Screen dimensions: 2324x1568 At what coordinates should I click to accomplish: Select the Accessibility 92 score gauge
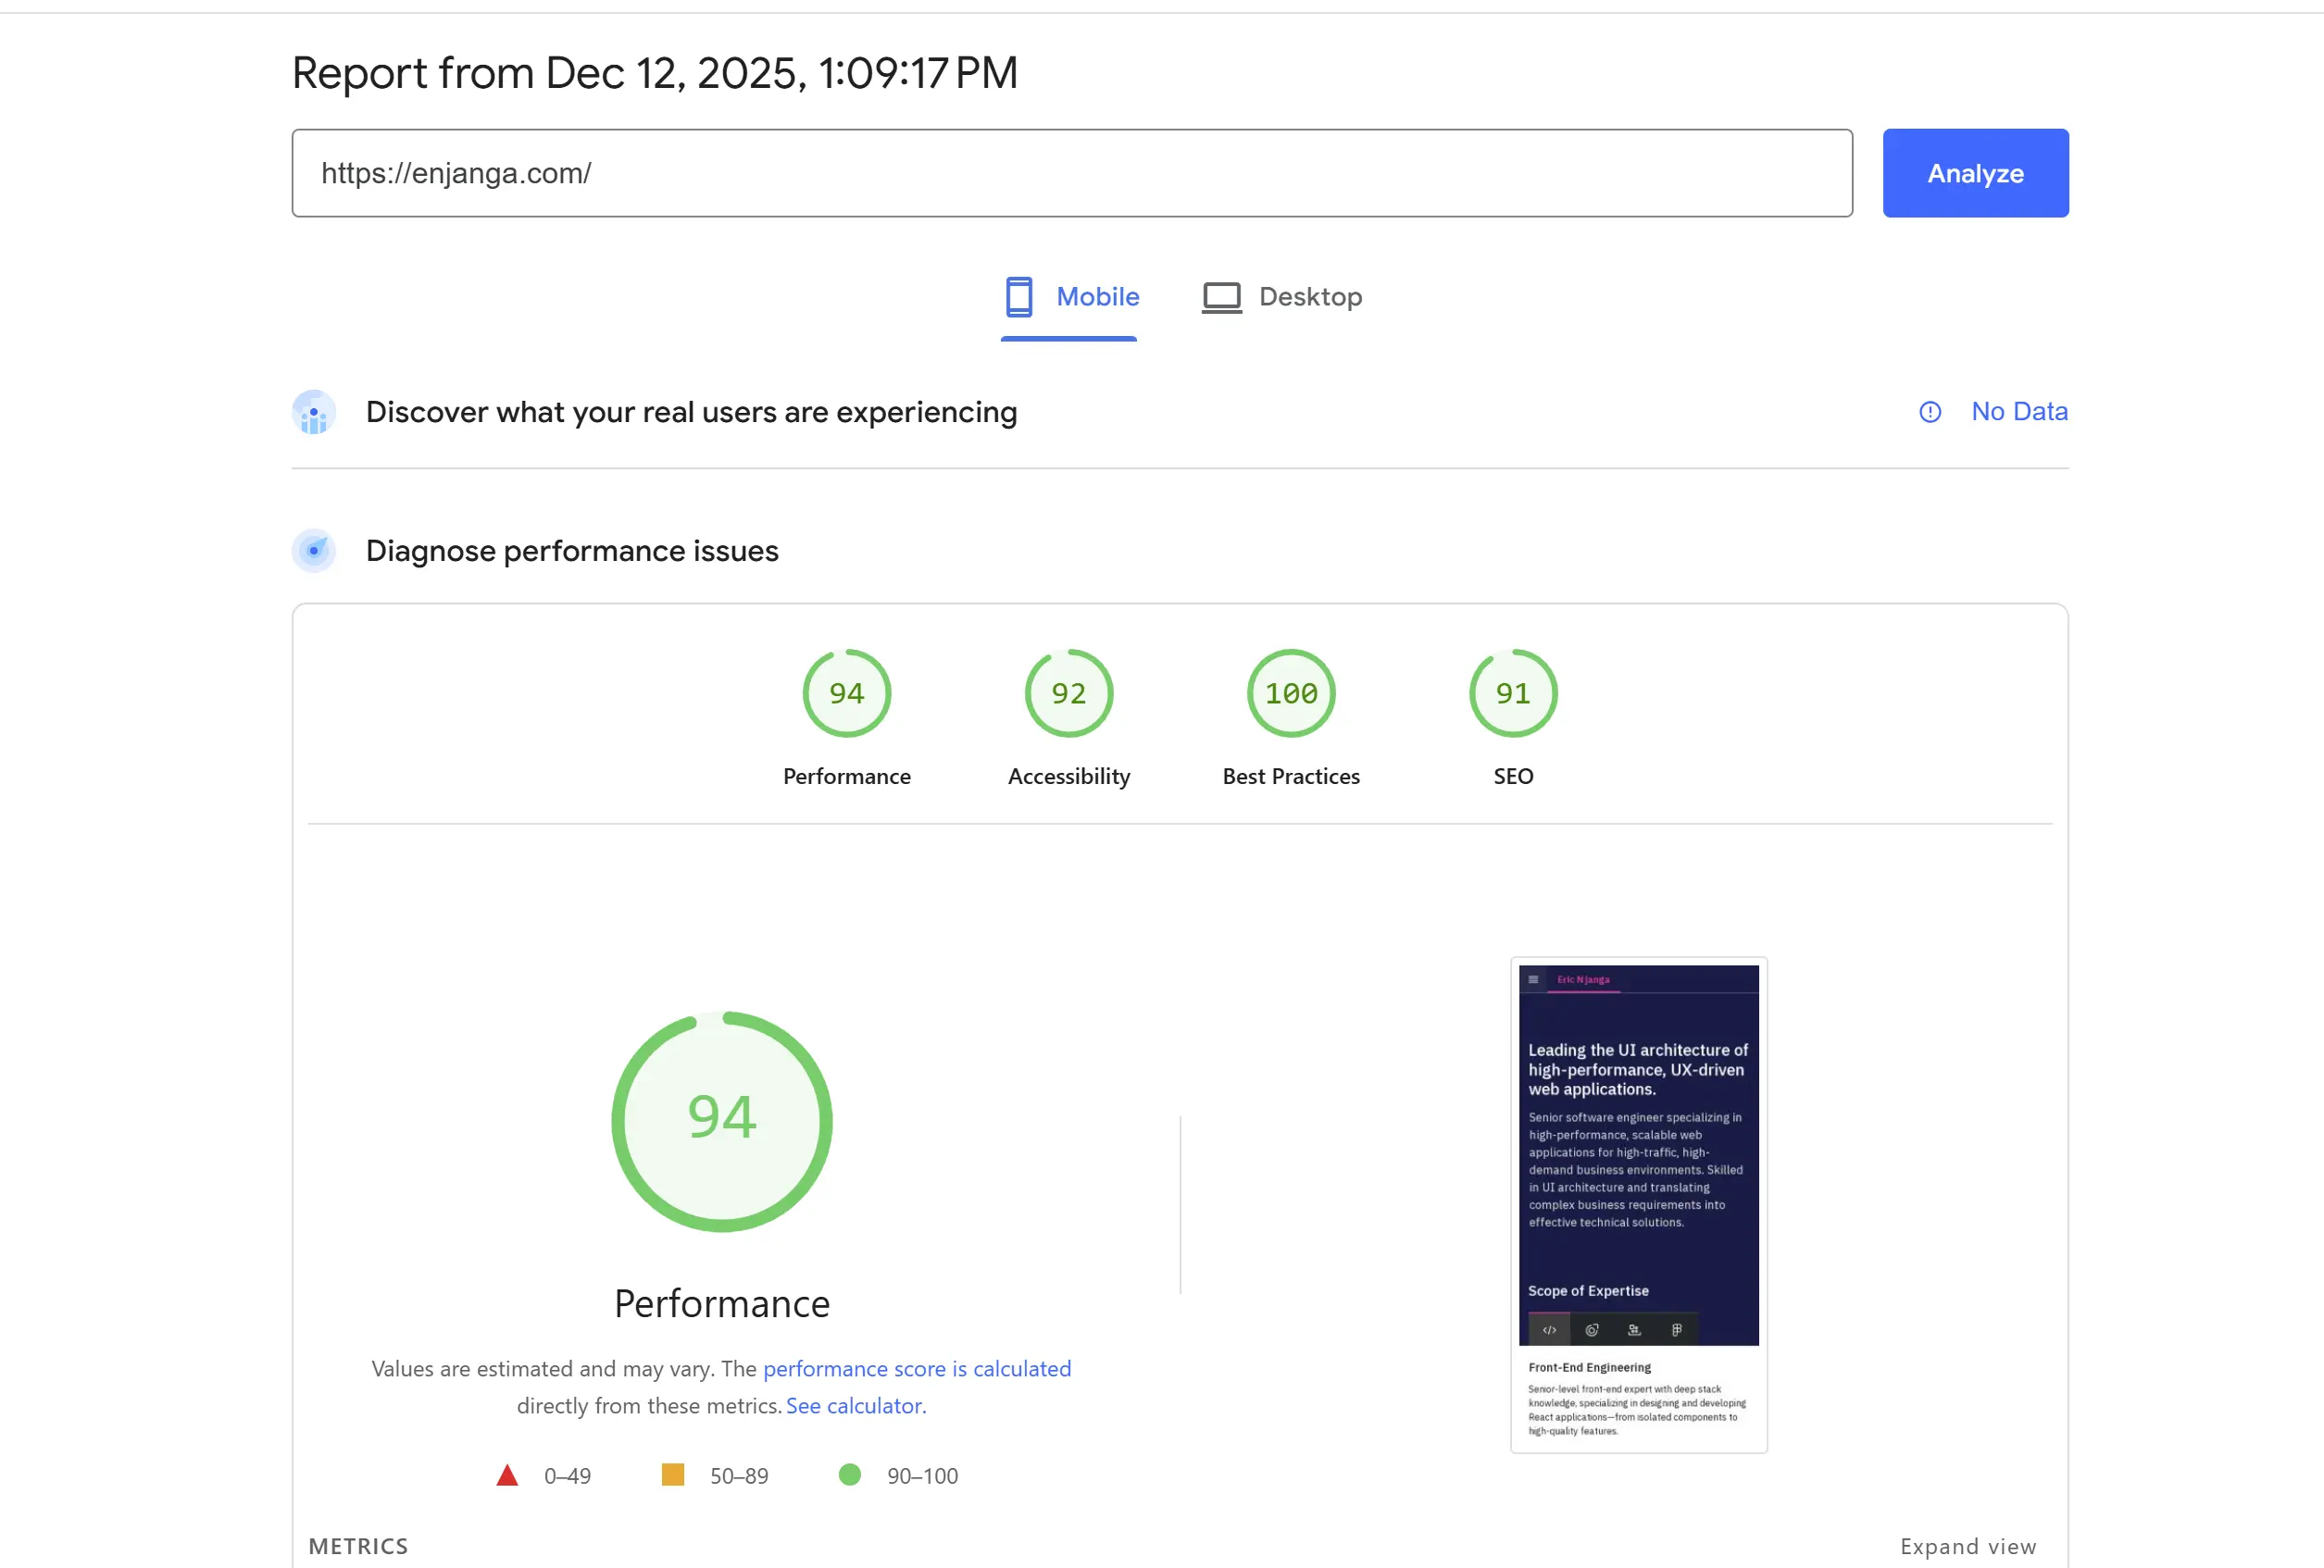point(1069,694)
